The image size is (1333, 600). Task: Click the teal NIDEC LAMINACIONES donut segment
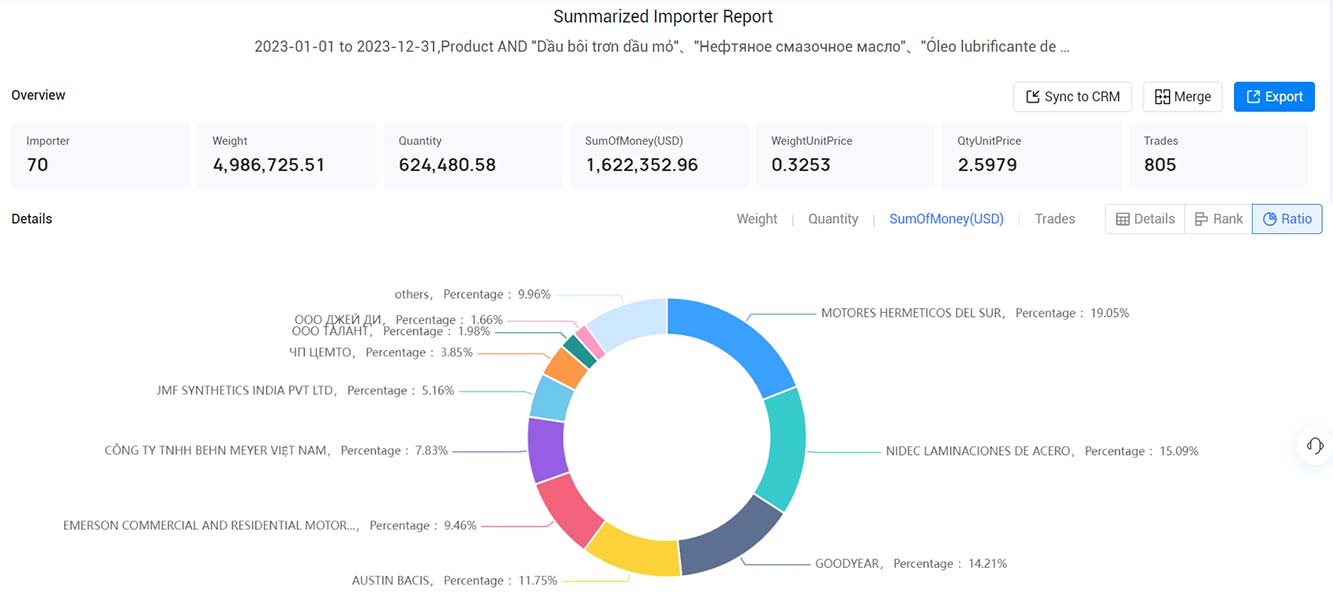787,448
